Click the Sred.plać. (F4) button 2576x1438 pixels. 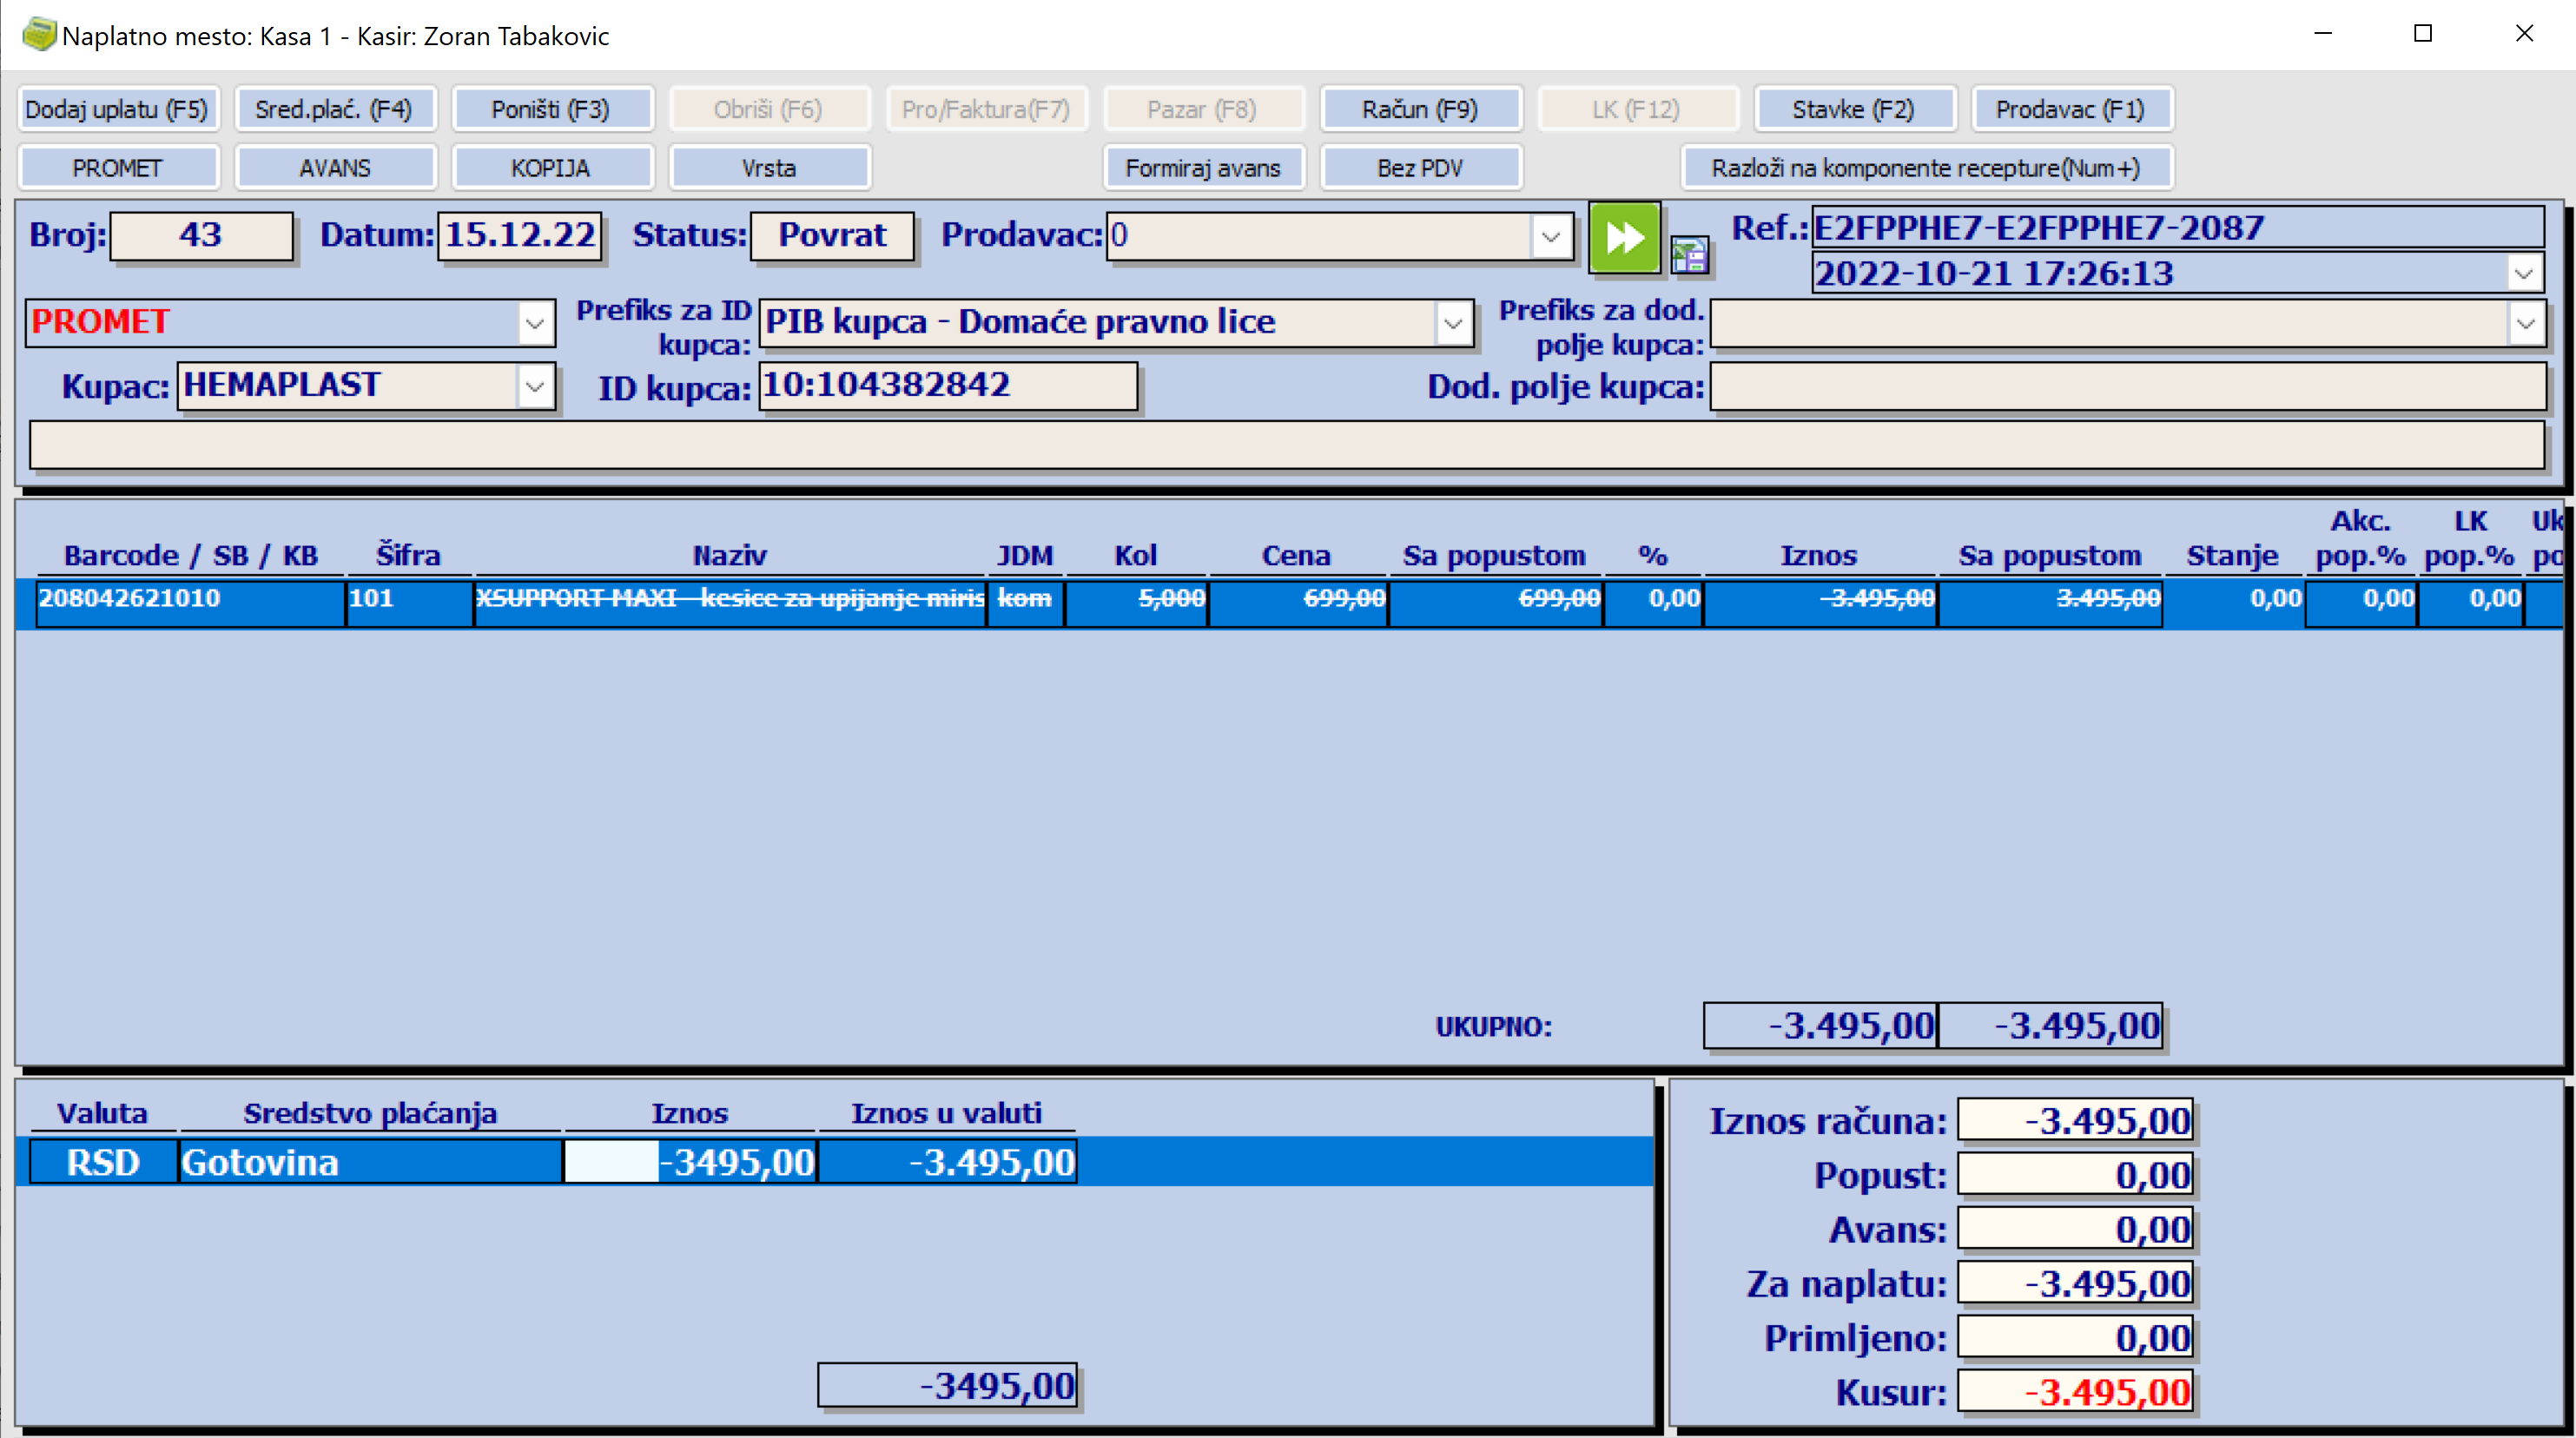tap(334, 109)
